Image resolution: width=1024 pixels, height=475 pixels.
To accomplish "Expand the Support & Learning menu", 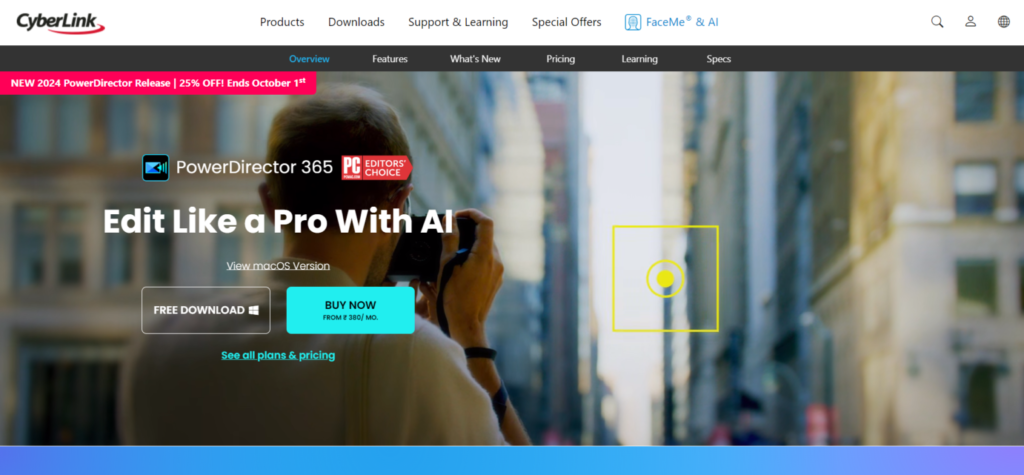I will pos(458,22).
